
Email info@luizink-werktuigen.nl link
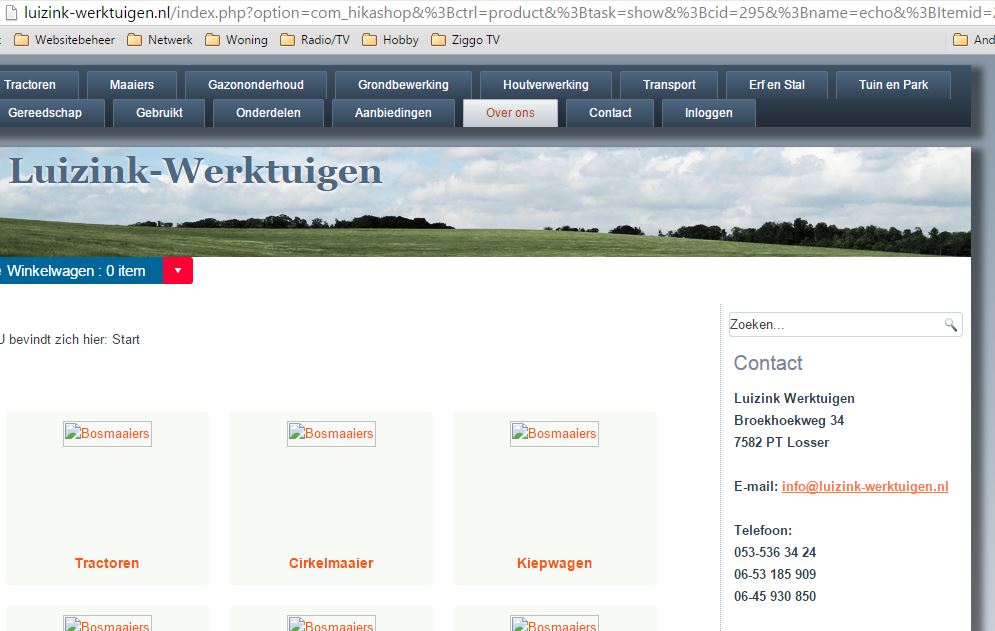(x=865, y=487)
